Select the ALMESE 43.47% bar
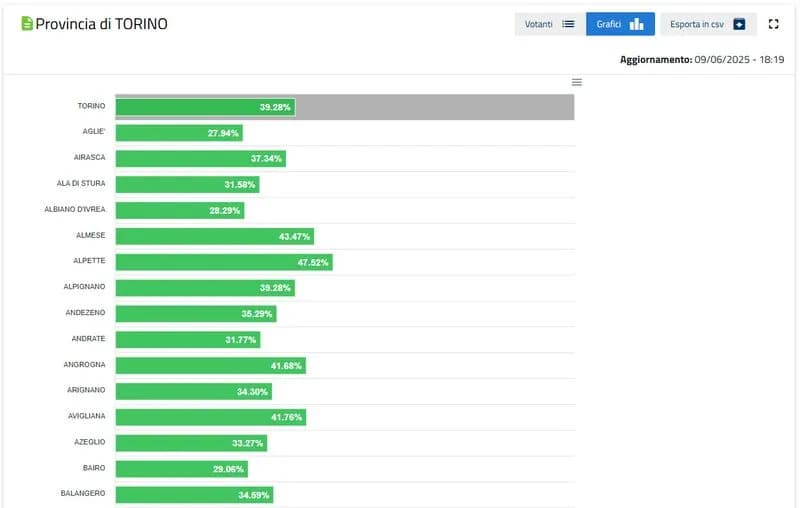800x508 pixels. (x=214, y=236)
